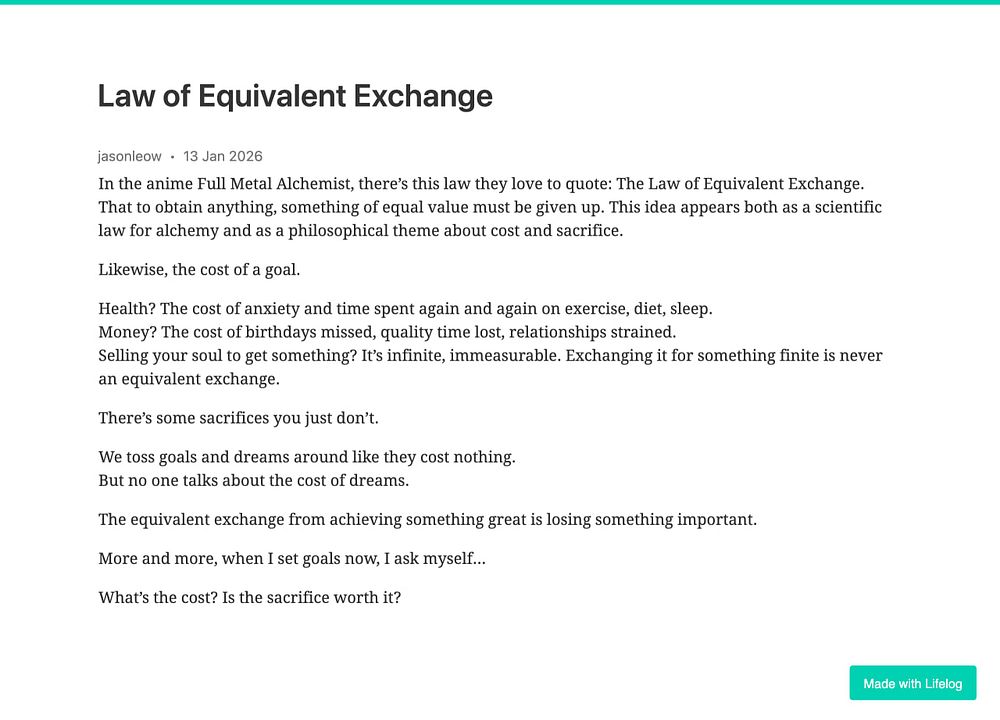Click the teal bar at page top
This screenshot has height=720, width=1000.
coord(500,2)
